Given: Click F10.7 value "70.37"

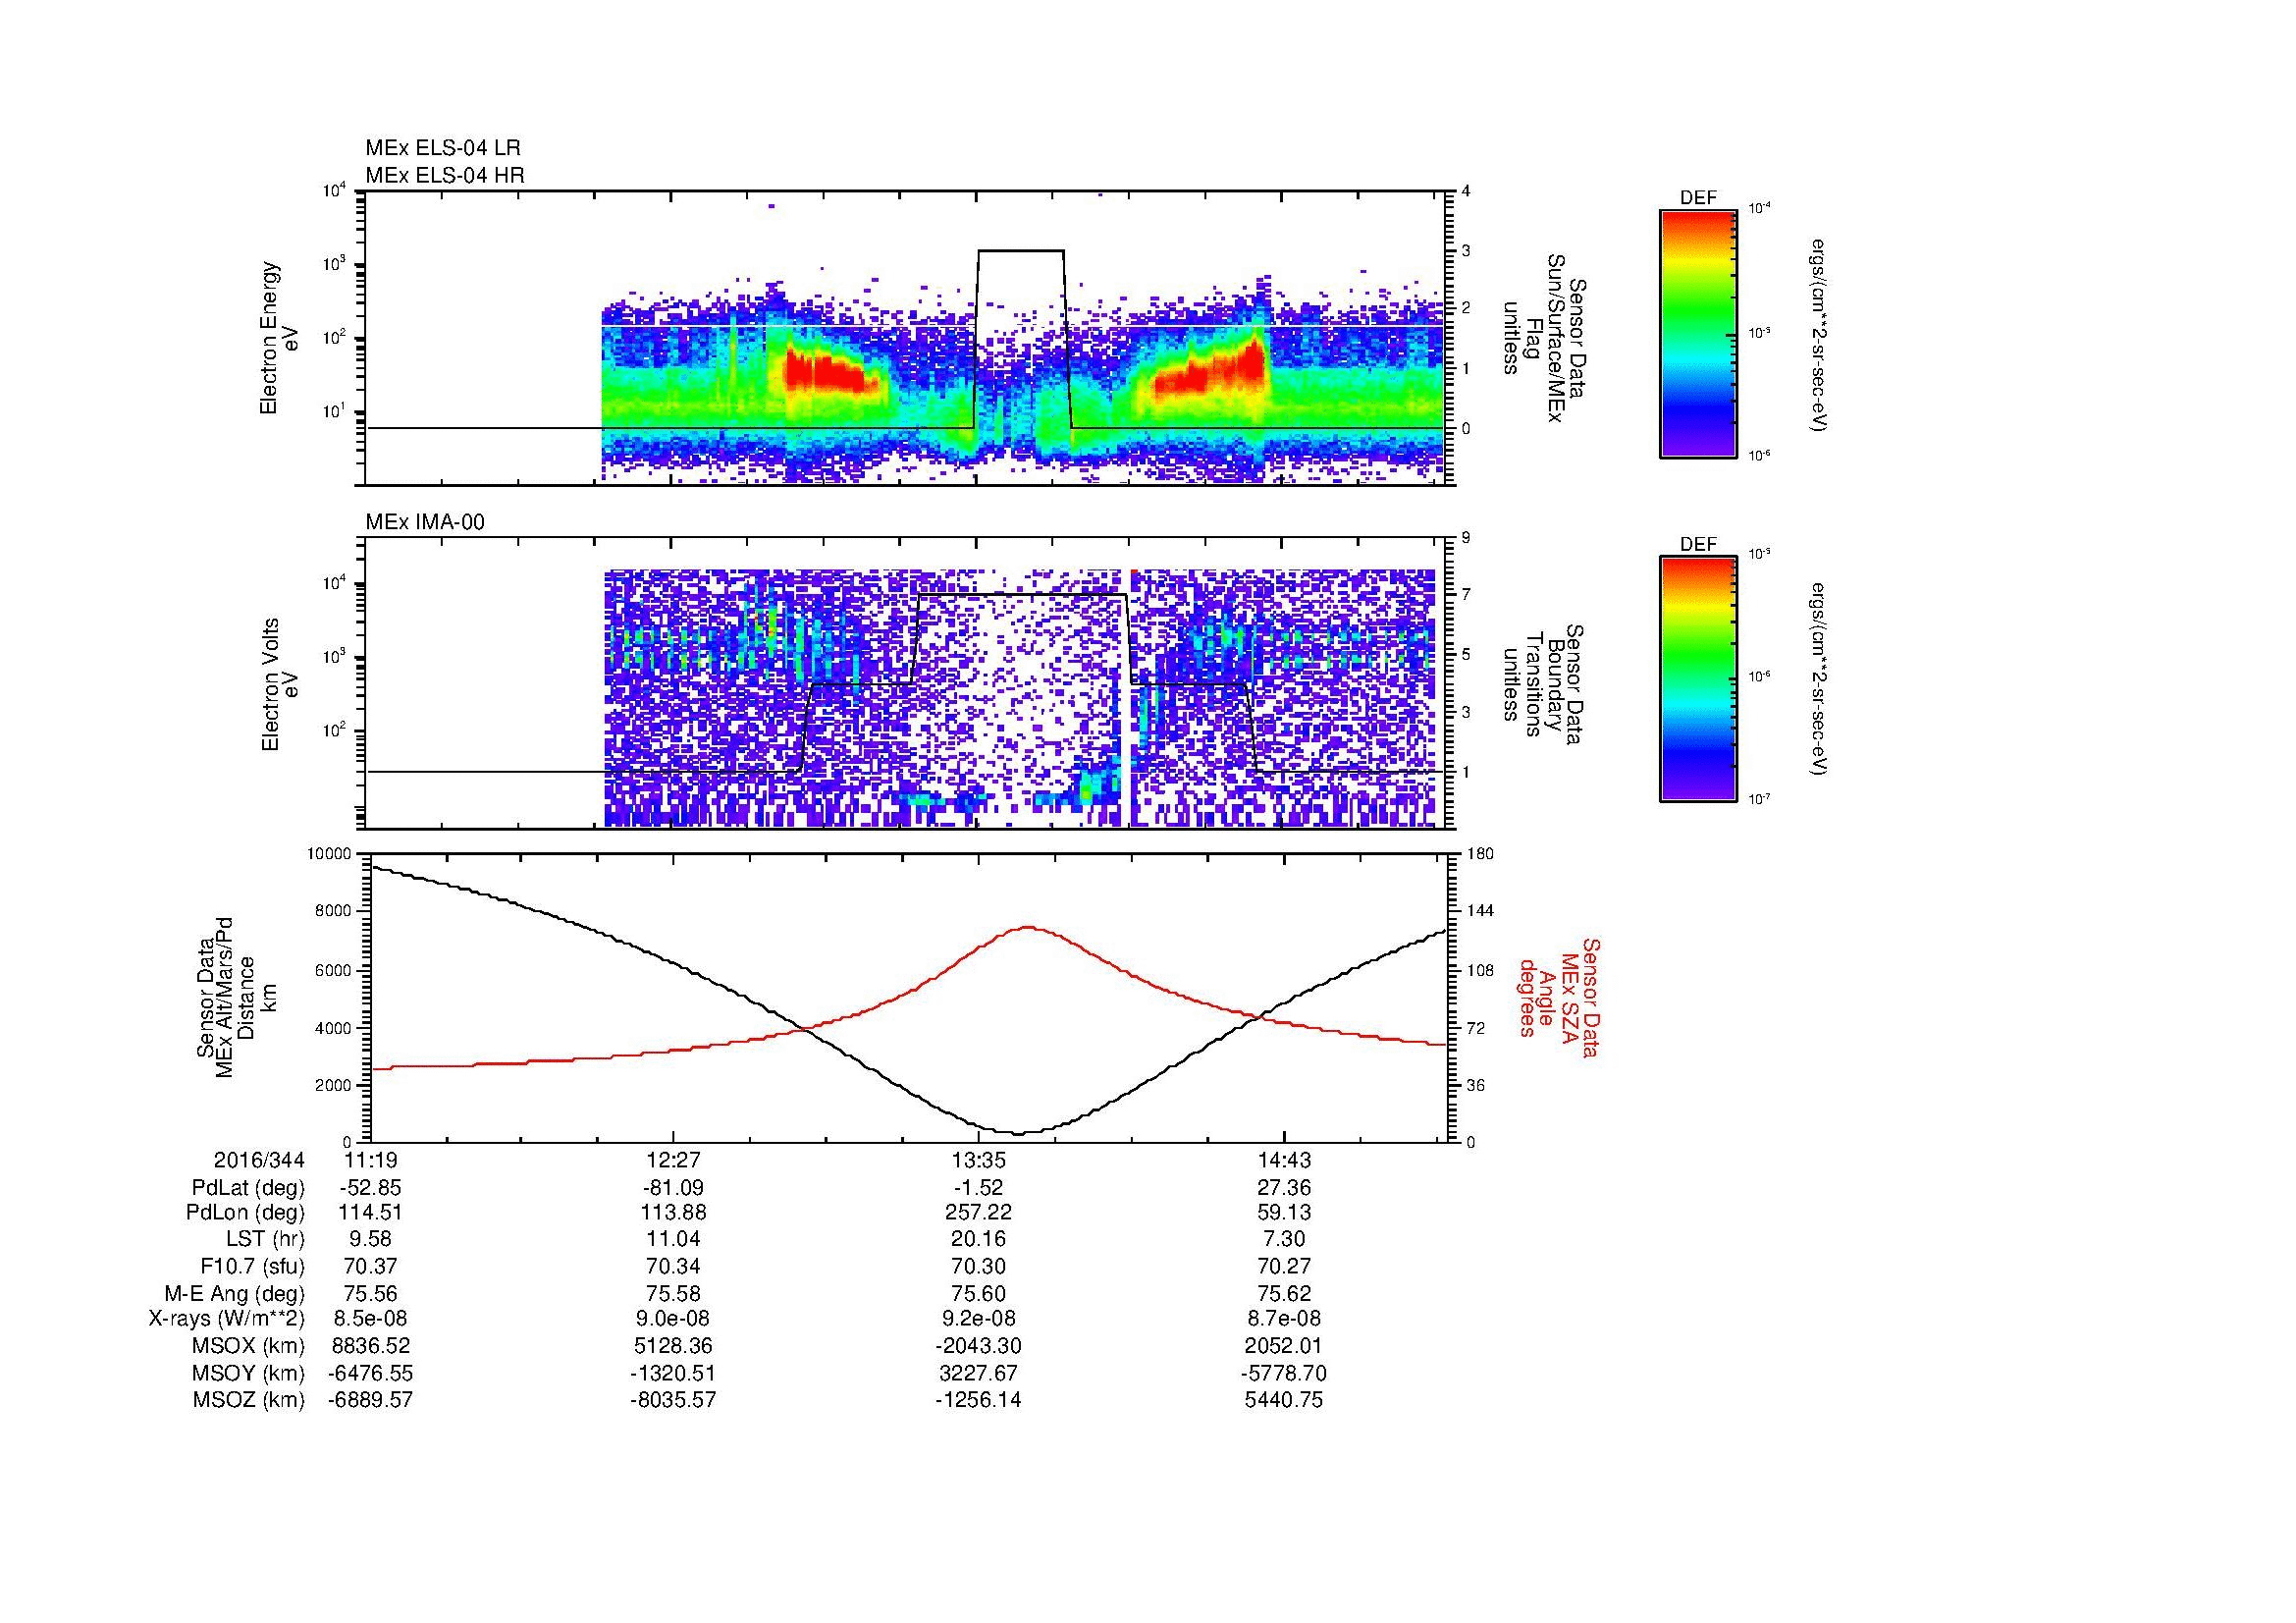Looking at the screenshot, I should 371,1267.
